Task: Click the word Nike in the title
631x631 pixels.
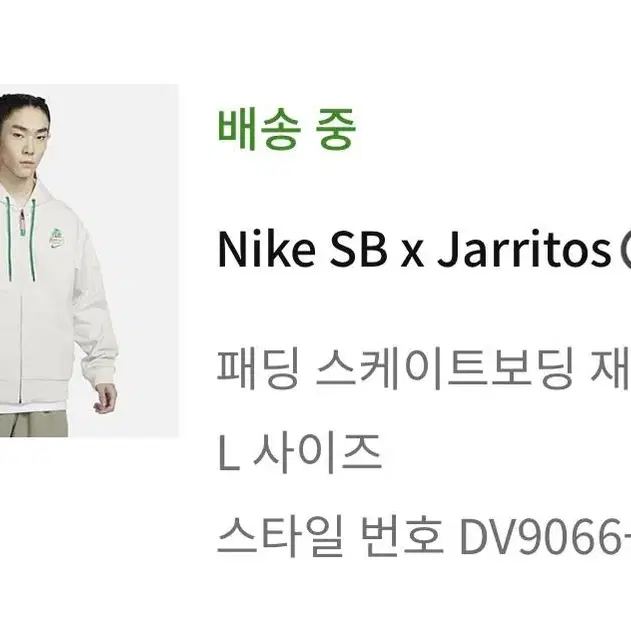Action: pyautogui.click(x=266, y=248)
